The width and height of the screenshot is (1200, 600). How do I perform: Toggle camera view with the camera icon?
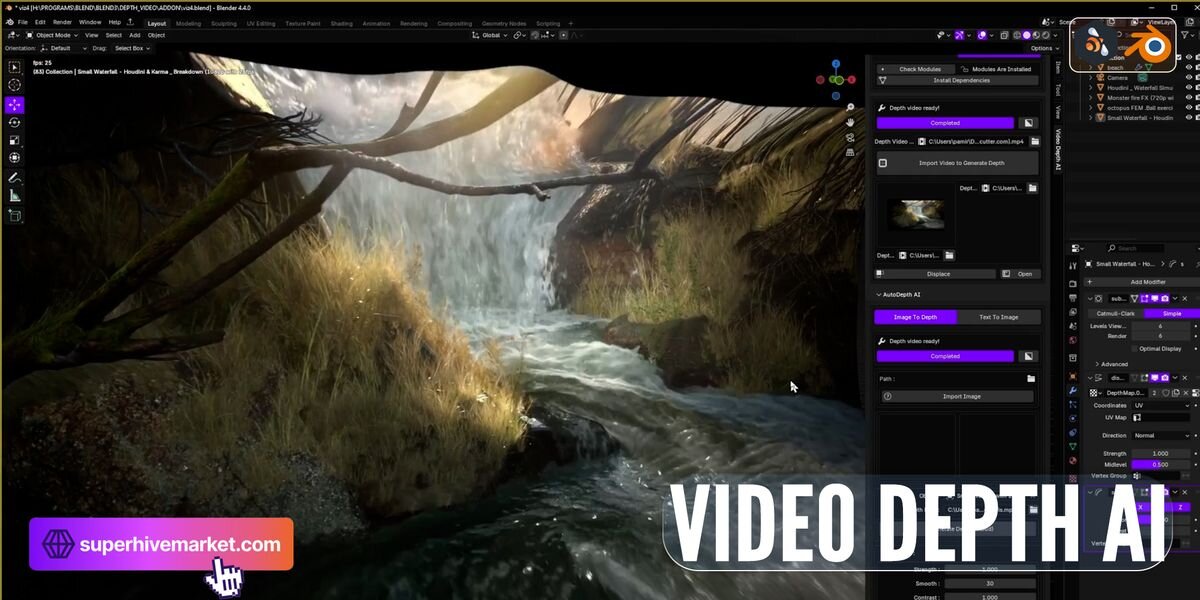click(x=849, y=137)
